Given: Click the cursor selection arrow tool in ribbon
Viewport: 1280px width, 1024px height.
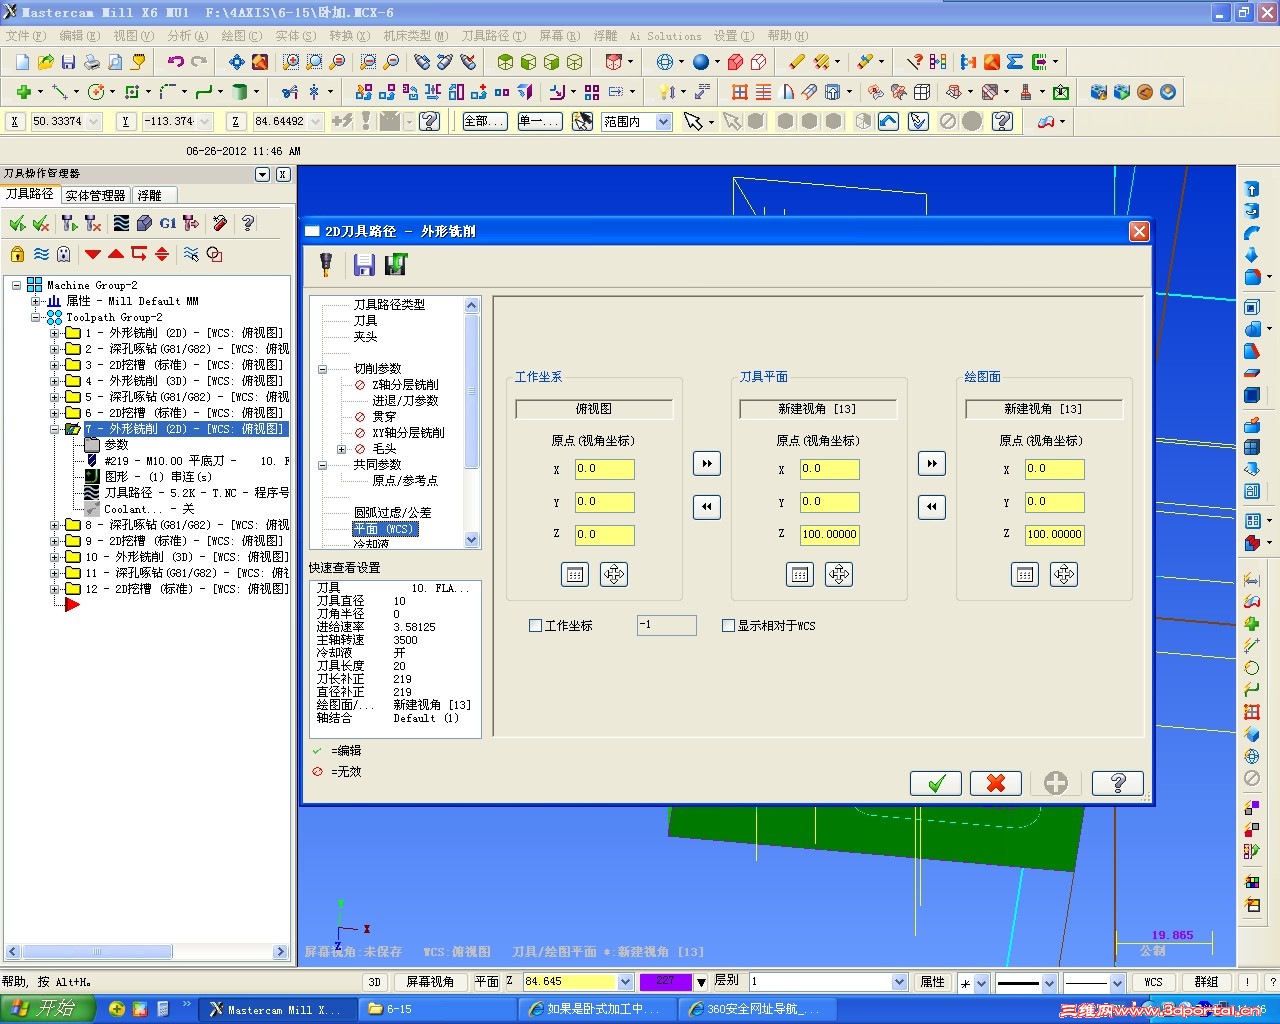Looking at the screenshot, I should point(692,121).
